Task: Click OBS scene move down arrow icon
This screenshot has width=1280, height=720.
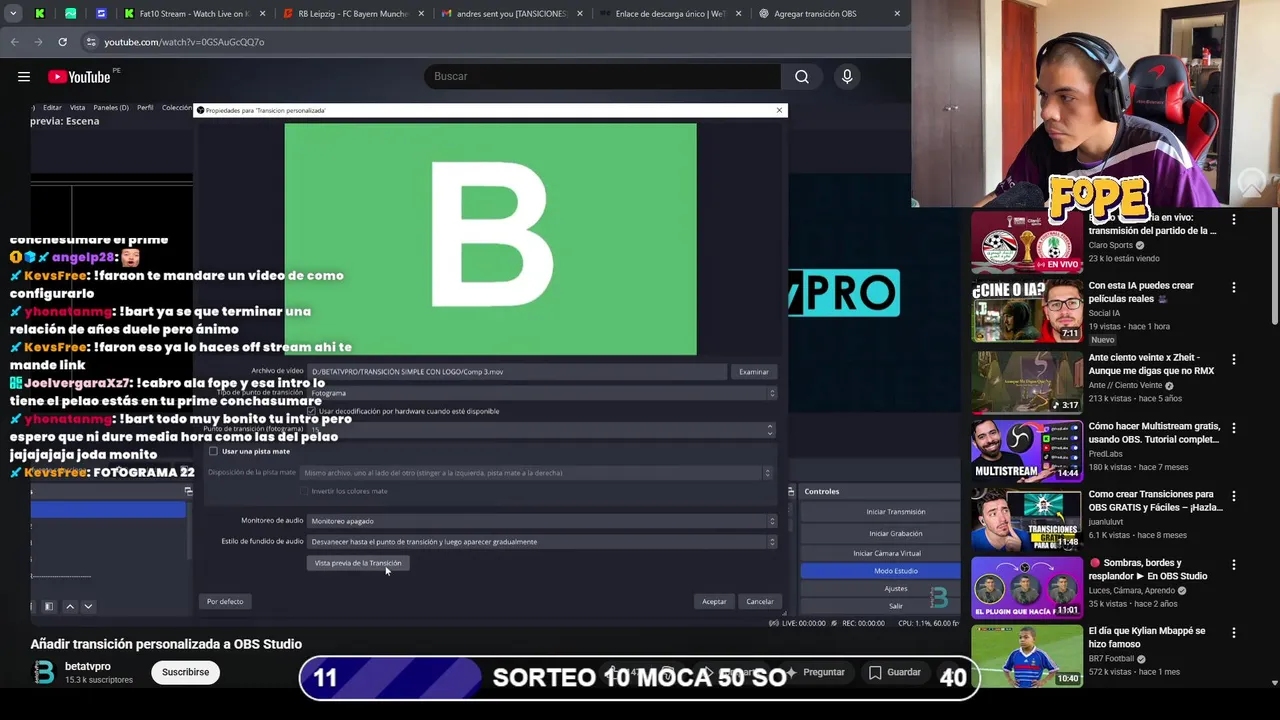Action: (88, 606)
